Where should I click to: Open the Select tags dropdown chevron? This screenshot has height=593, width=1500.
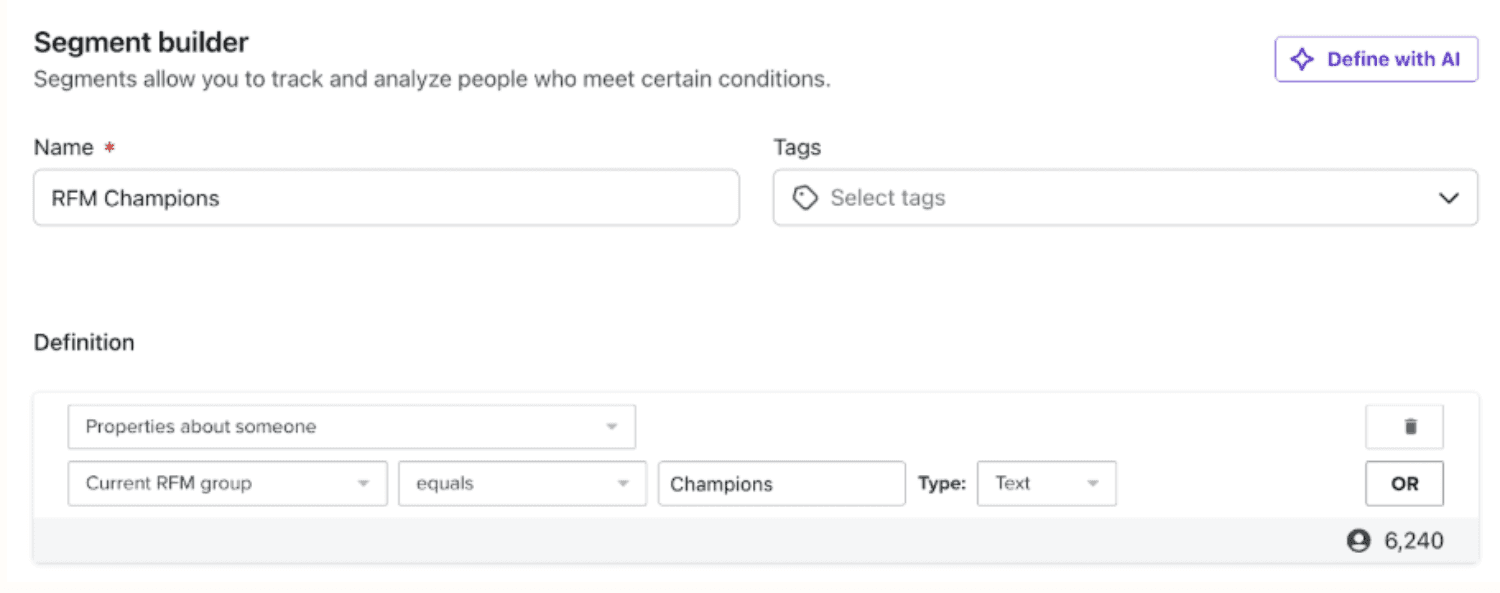pos(1449,198)
